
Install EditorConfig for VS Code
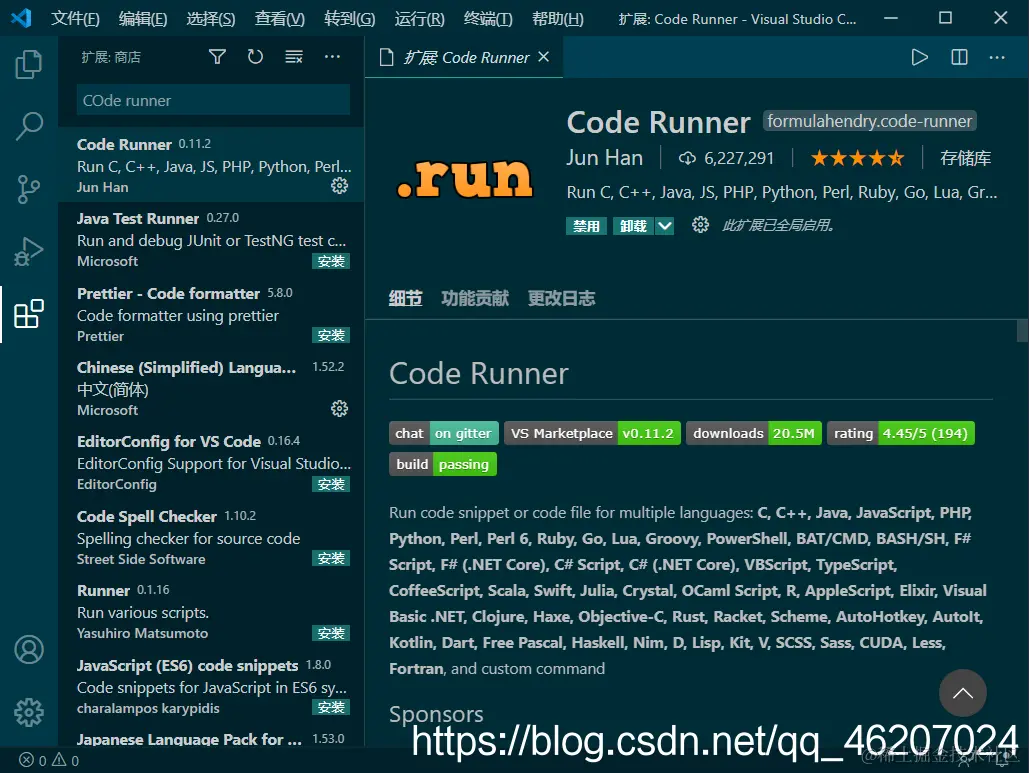tap(331, 484)
